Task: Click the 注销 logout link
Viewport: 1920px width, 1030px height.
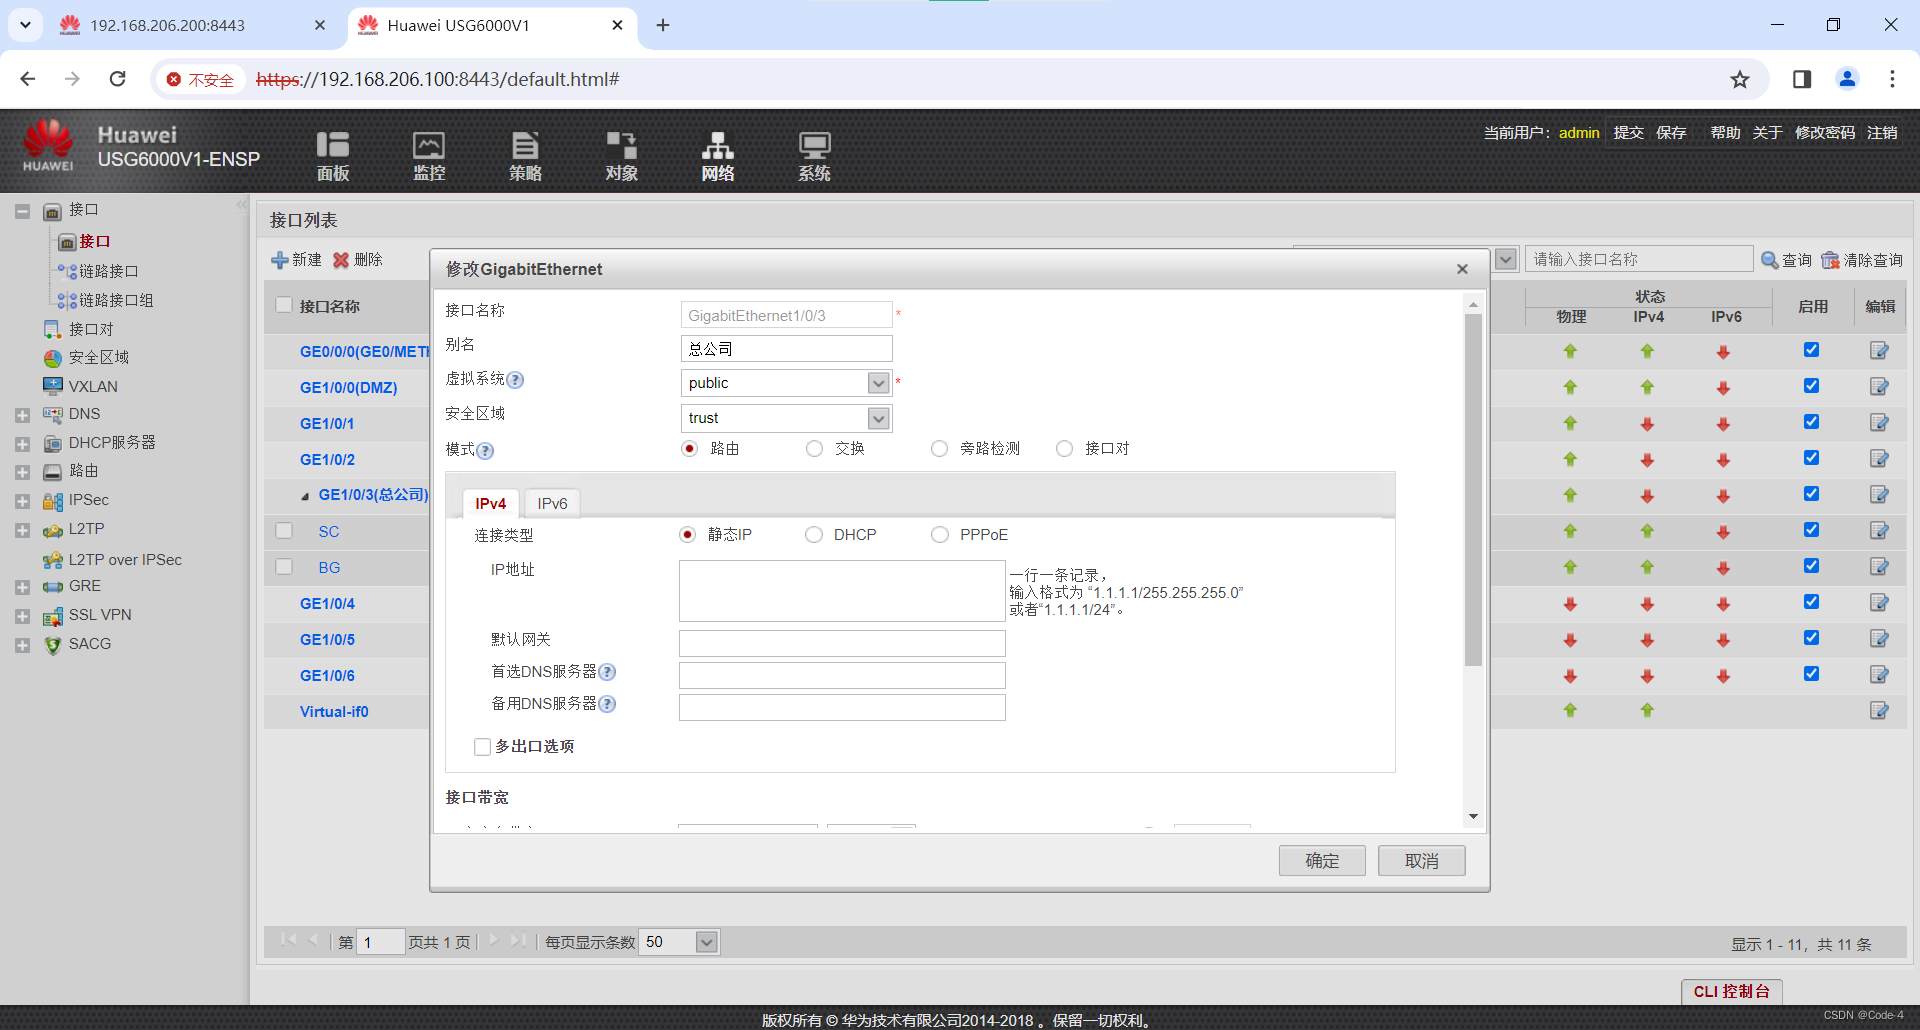Action: (1882, 133)
